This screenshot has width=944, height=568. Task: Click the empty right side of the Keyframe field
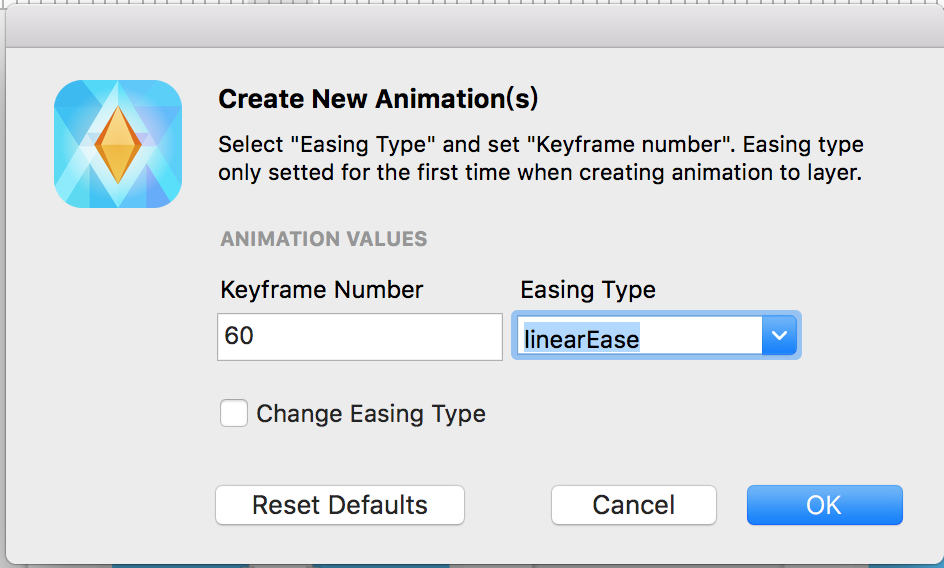(440, 337)
